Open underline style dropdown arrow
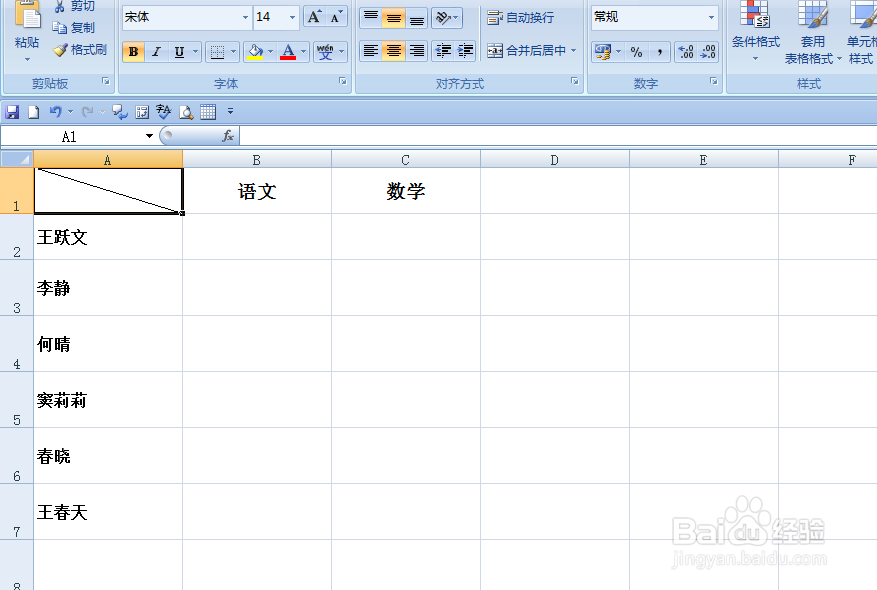 click(196, 52)
